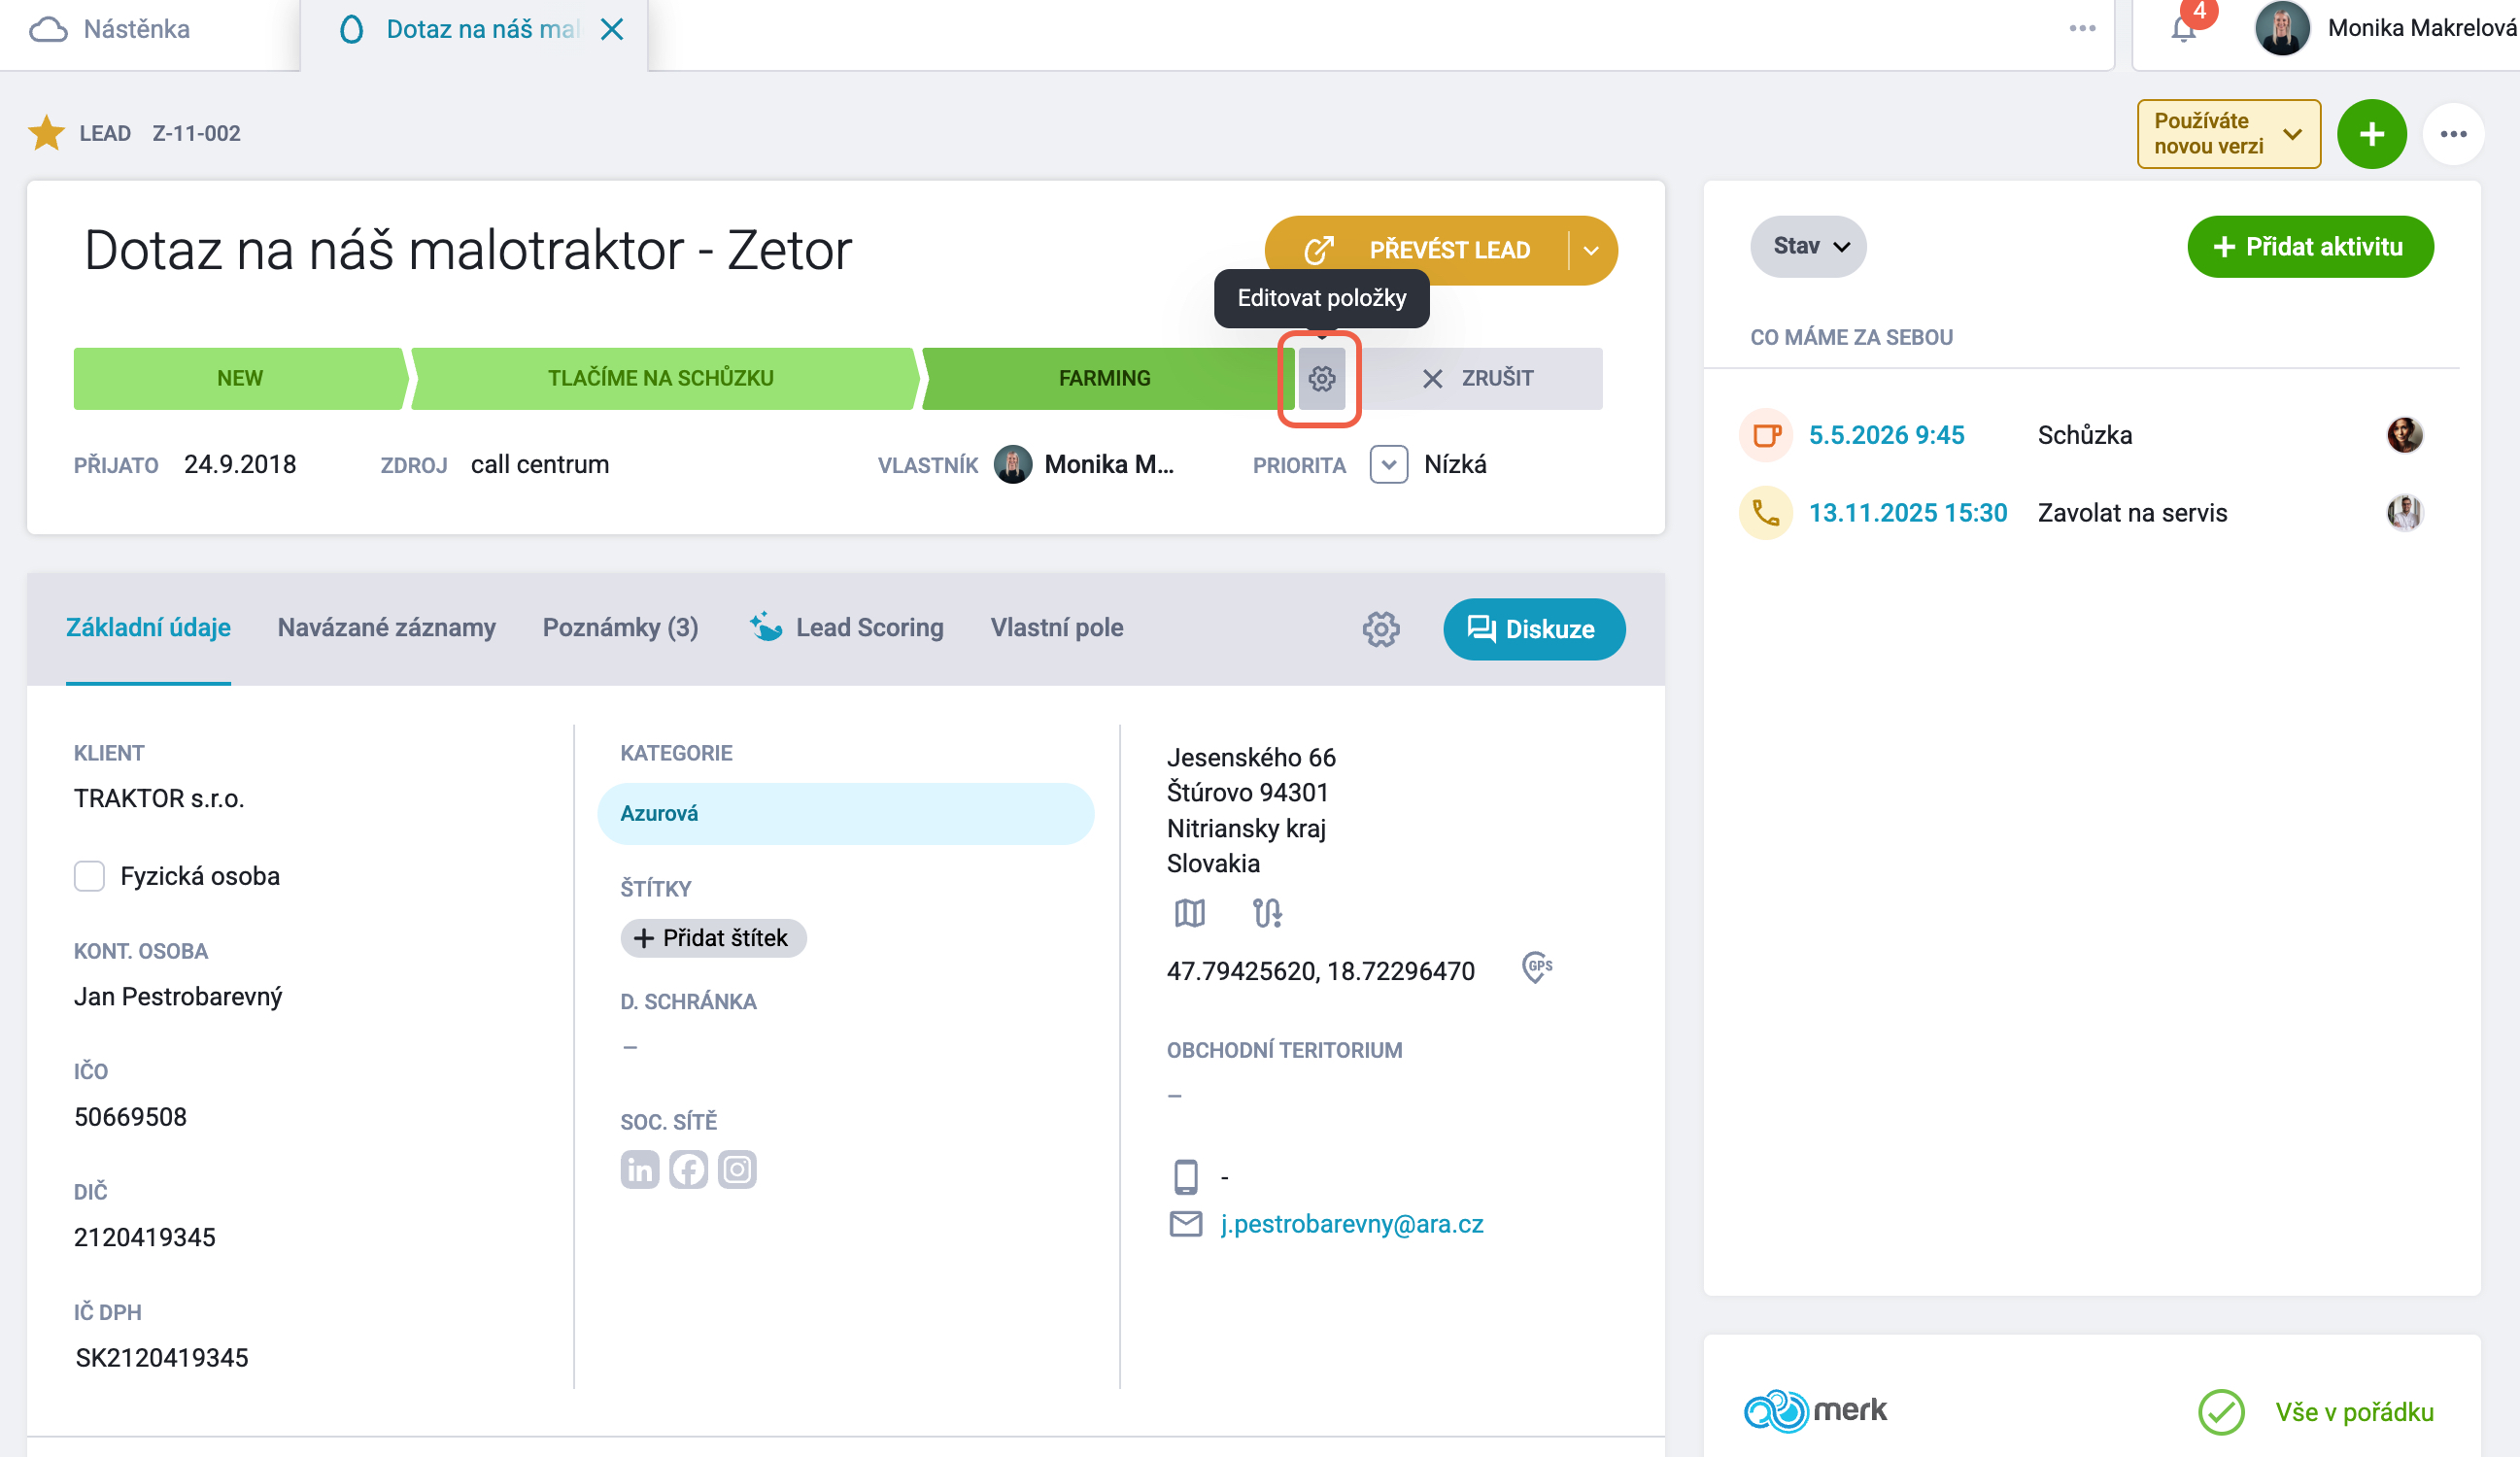
Task: Click the green plus add button
Action: (x=2372, y=134)
